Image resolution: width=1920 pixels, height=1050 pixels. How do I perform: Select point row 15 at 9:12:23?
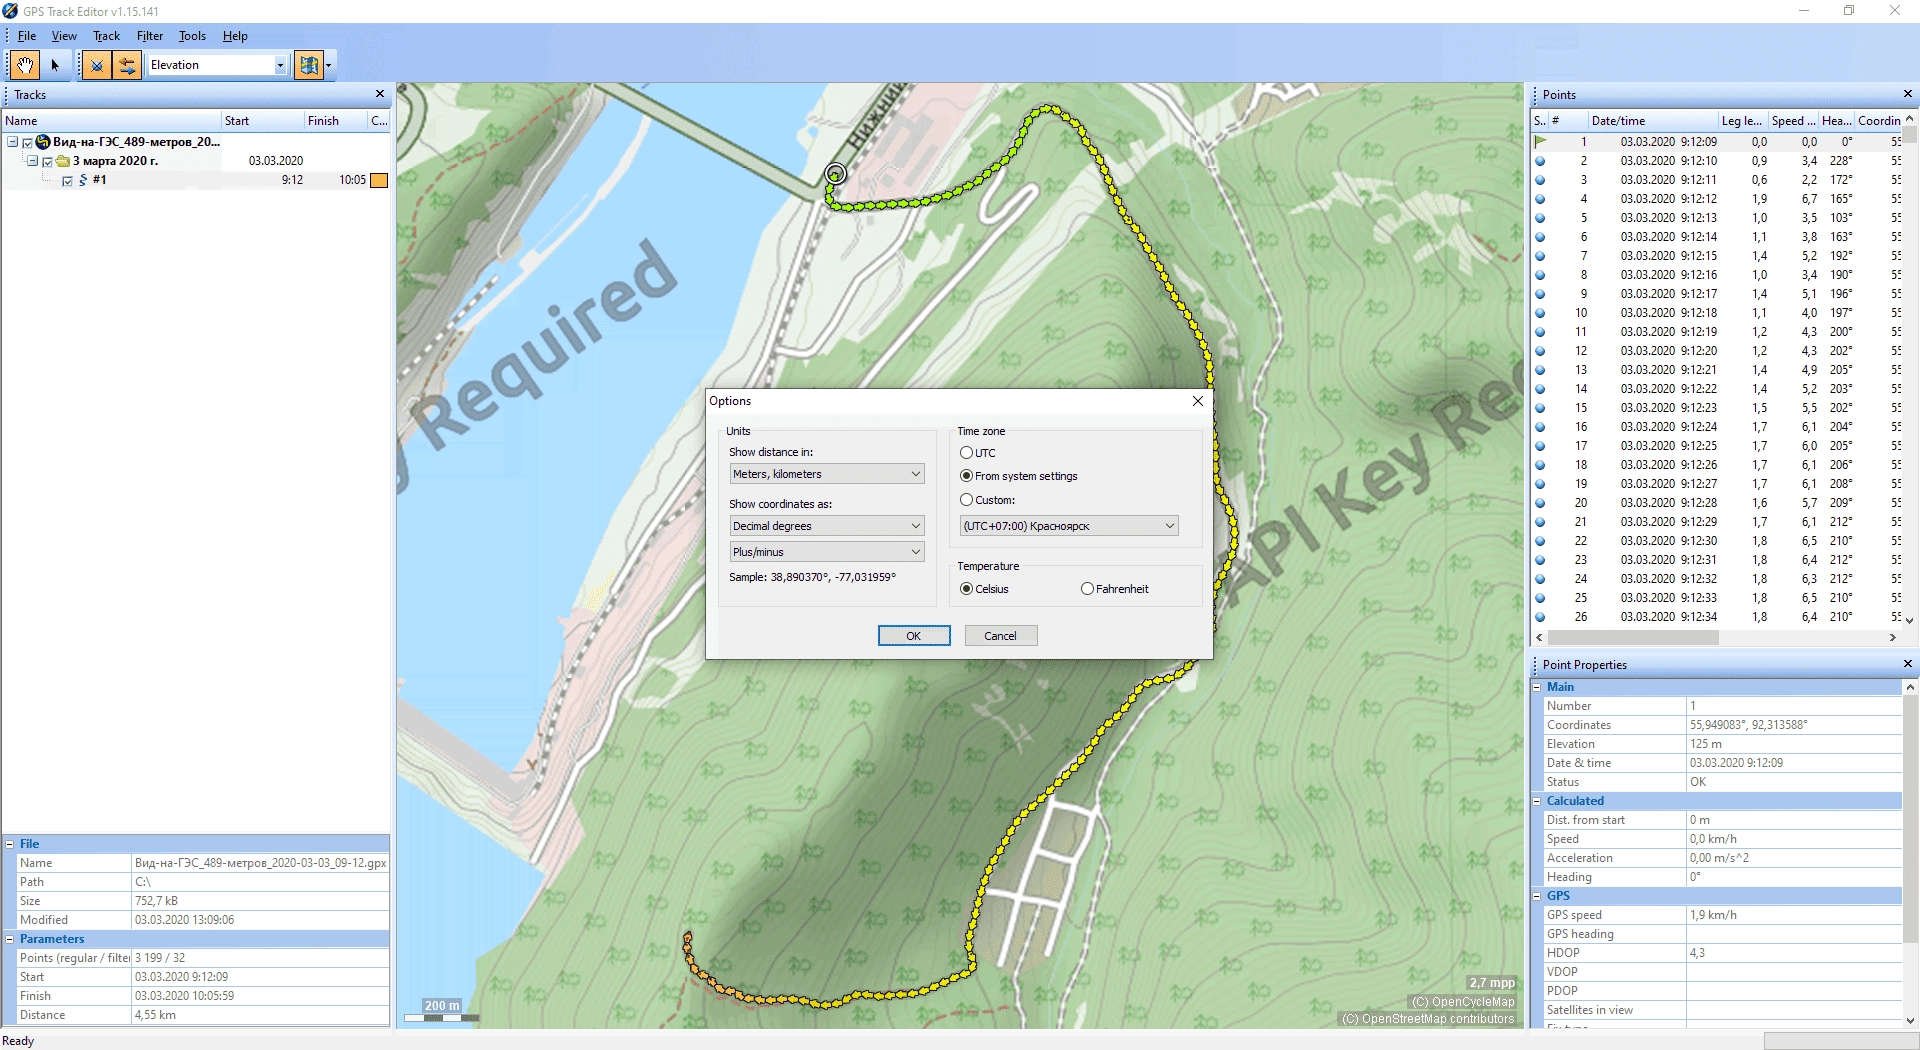click(x=1716, y=408)
